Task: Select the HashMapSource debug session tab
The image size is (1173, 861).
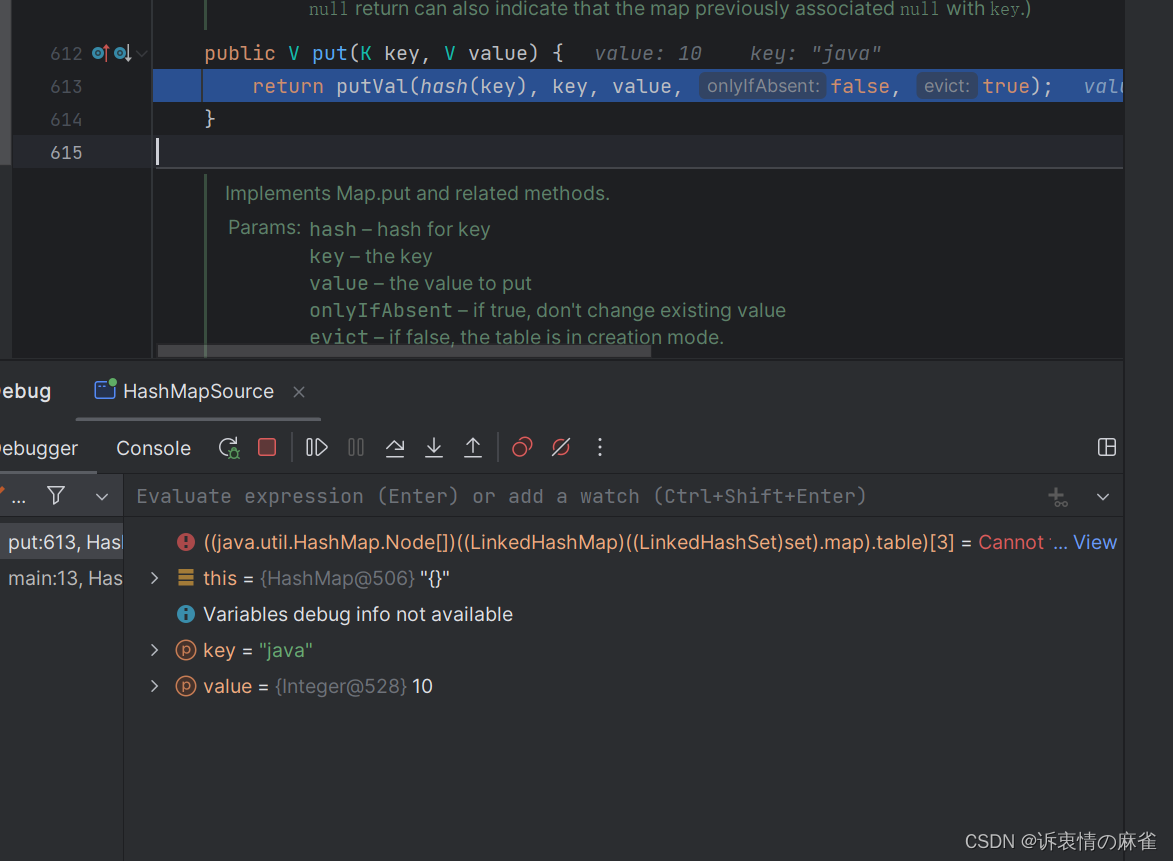Action: tap(198, 391)
